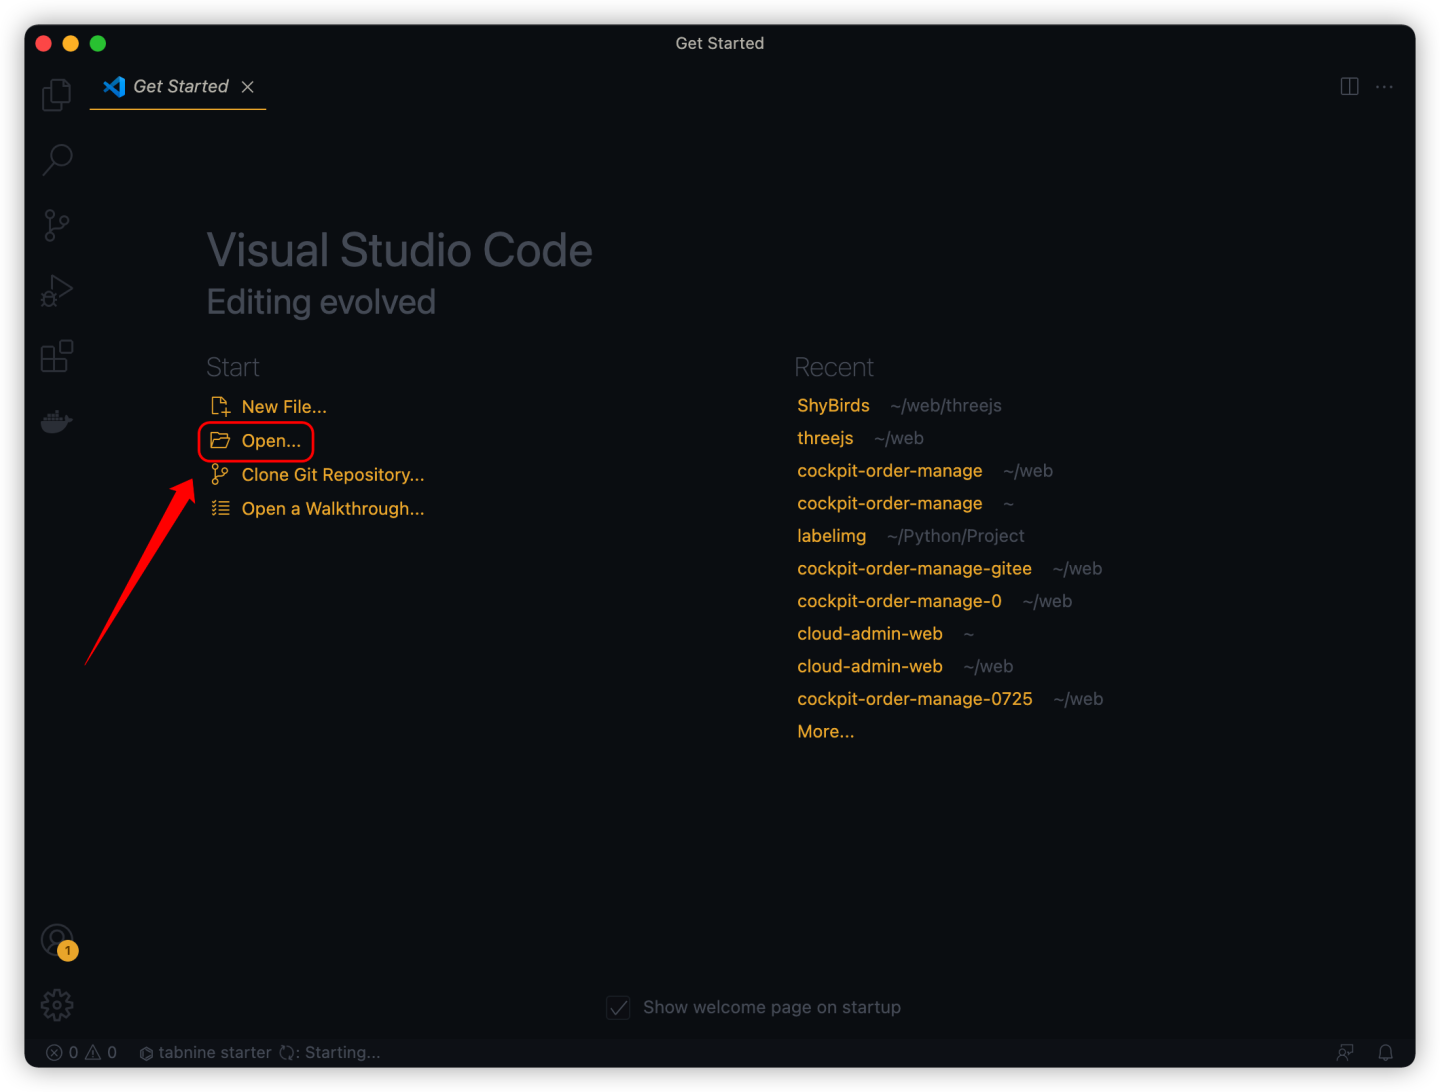Screen dimensions: 1440x1092
Task: Open the More Actions ellipsis icon
Action: tap(1384, 87)
